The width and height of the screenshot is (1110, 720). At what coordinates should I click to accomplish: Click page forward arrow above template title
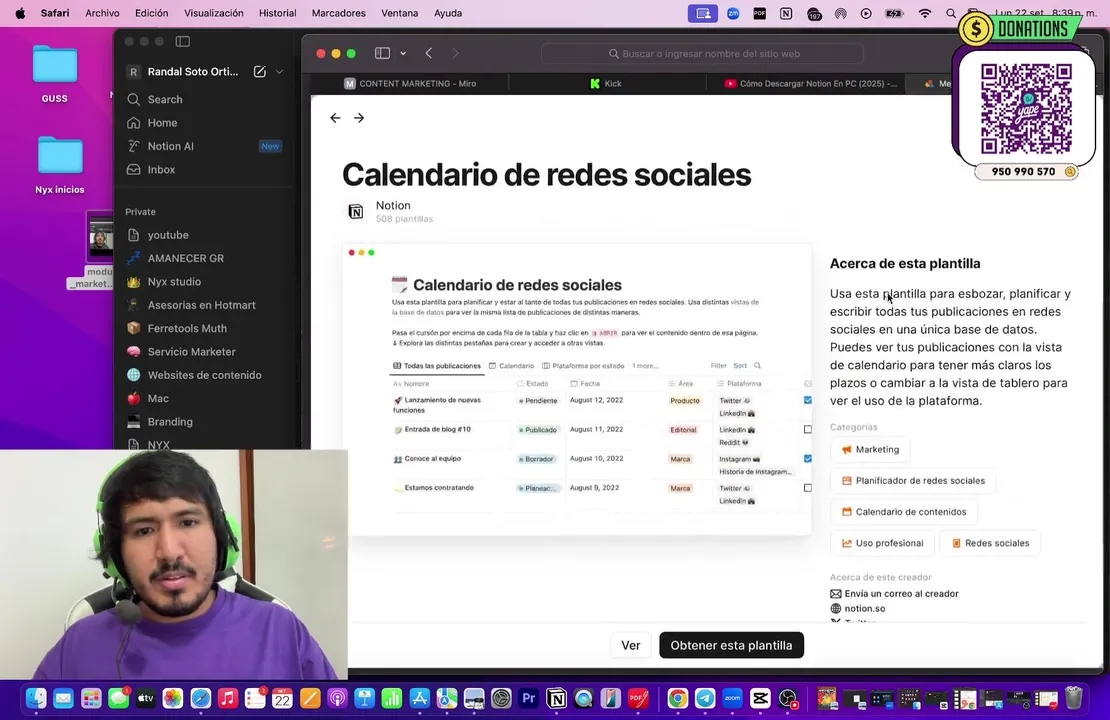pos(359,118)
